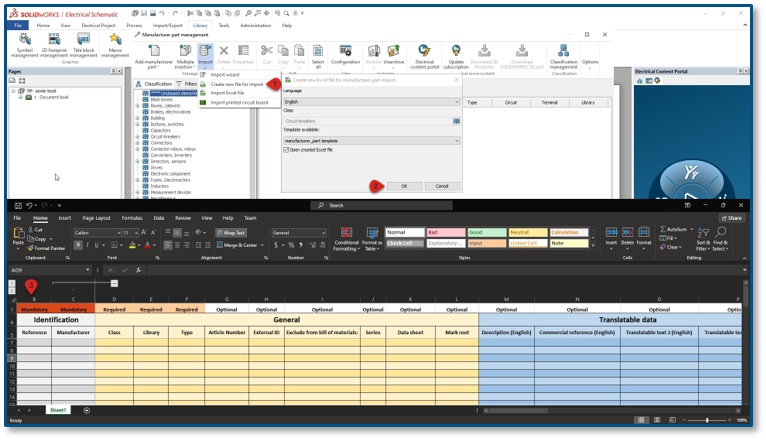Open the Language dropdown set to English
The width and height of the screenshot is (766, 440).
click(372, 102)
